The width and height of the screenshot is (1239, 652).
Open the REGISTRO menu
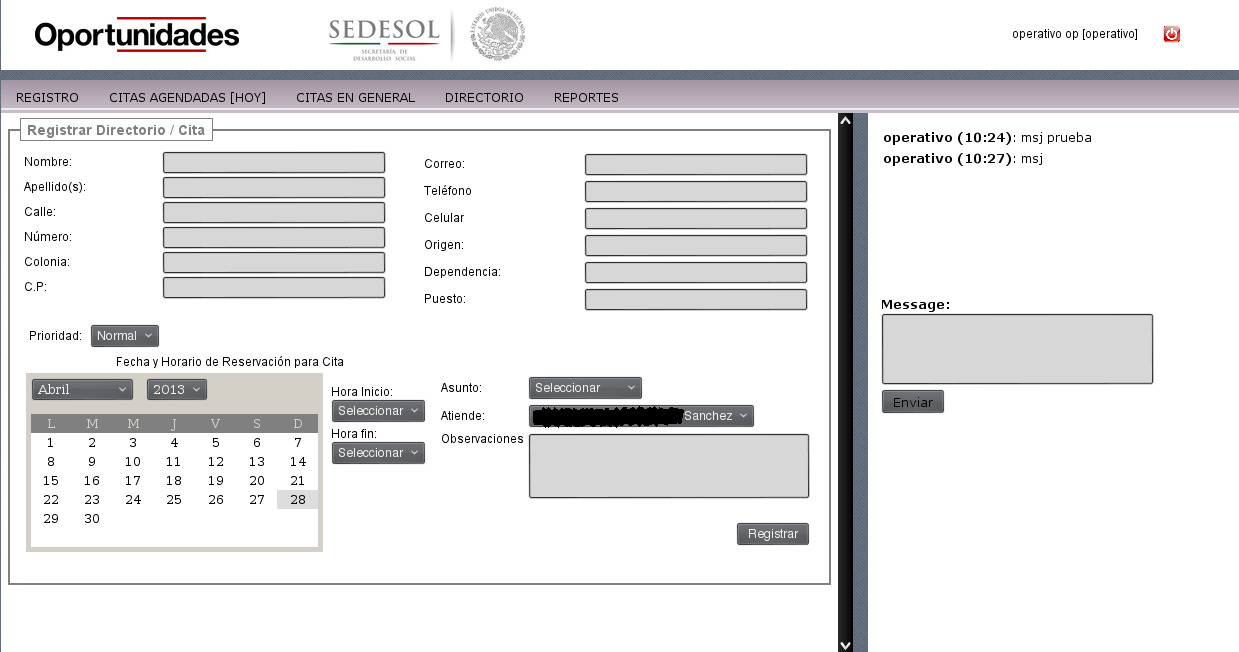[47, 97]
